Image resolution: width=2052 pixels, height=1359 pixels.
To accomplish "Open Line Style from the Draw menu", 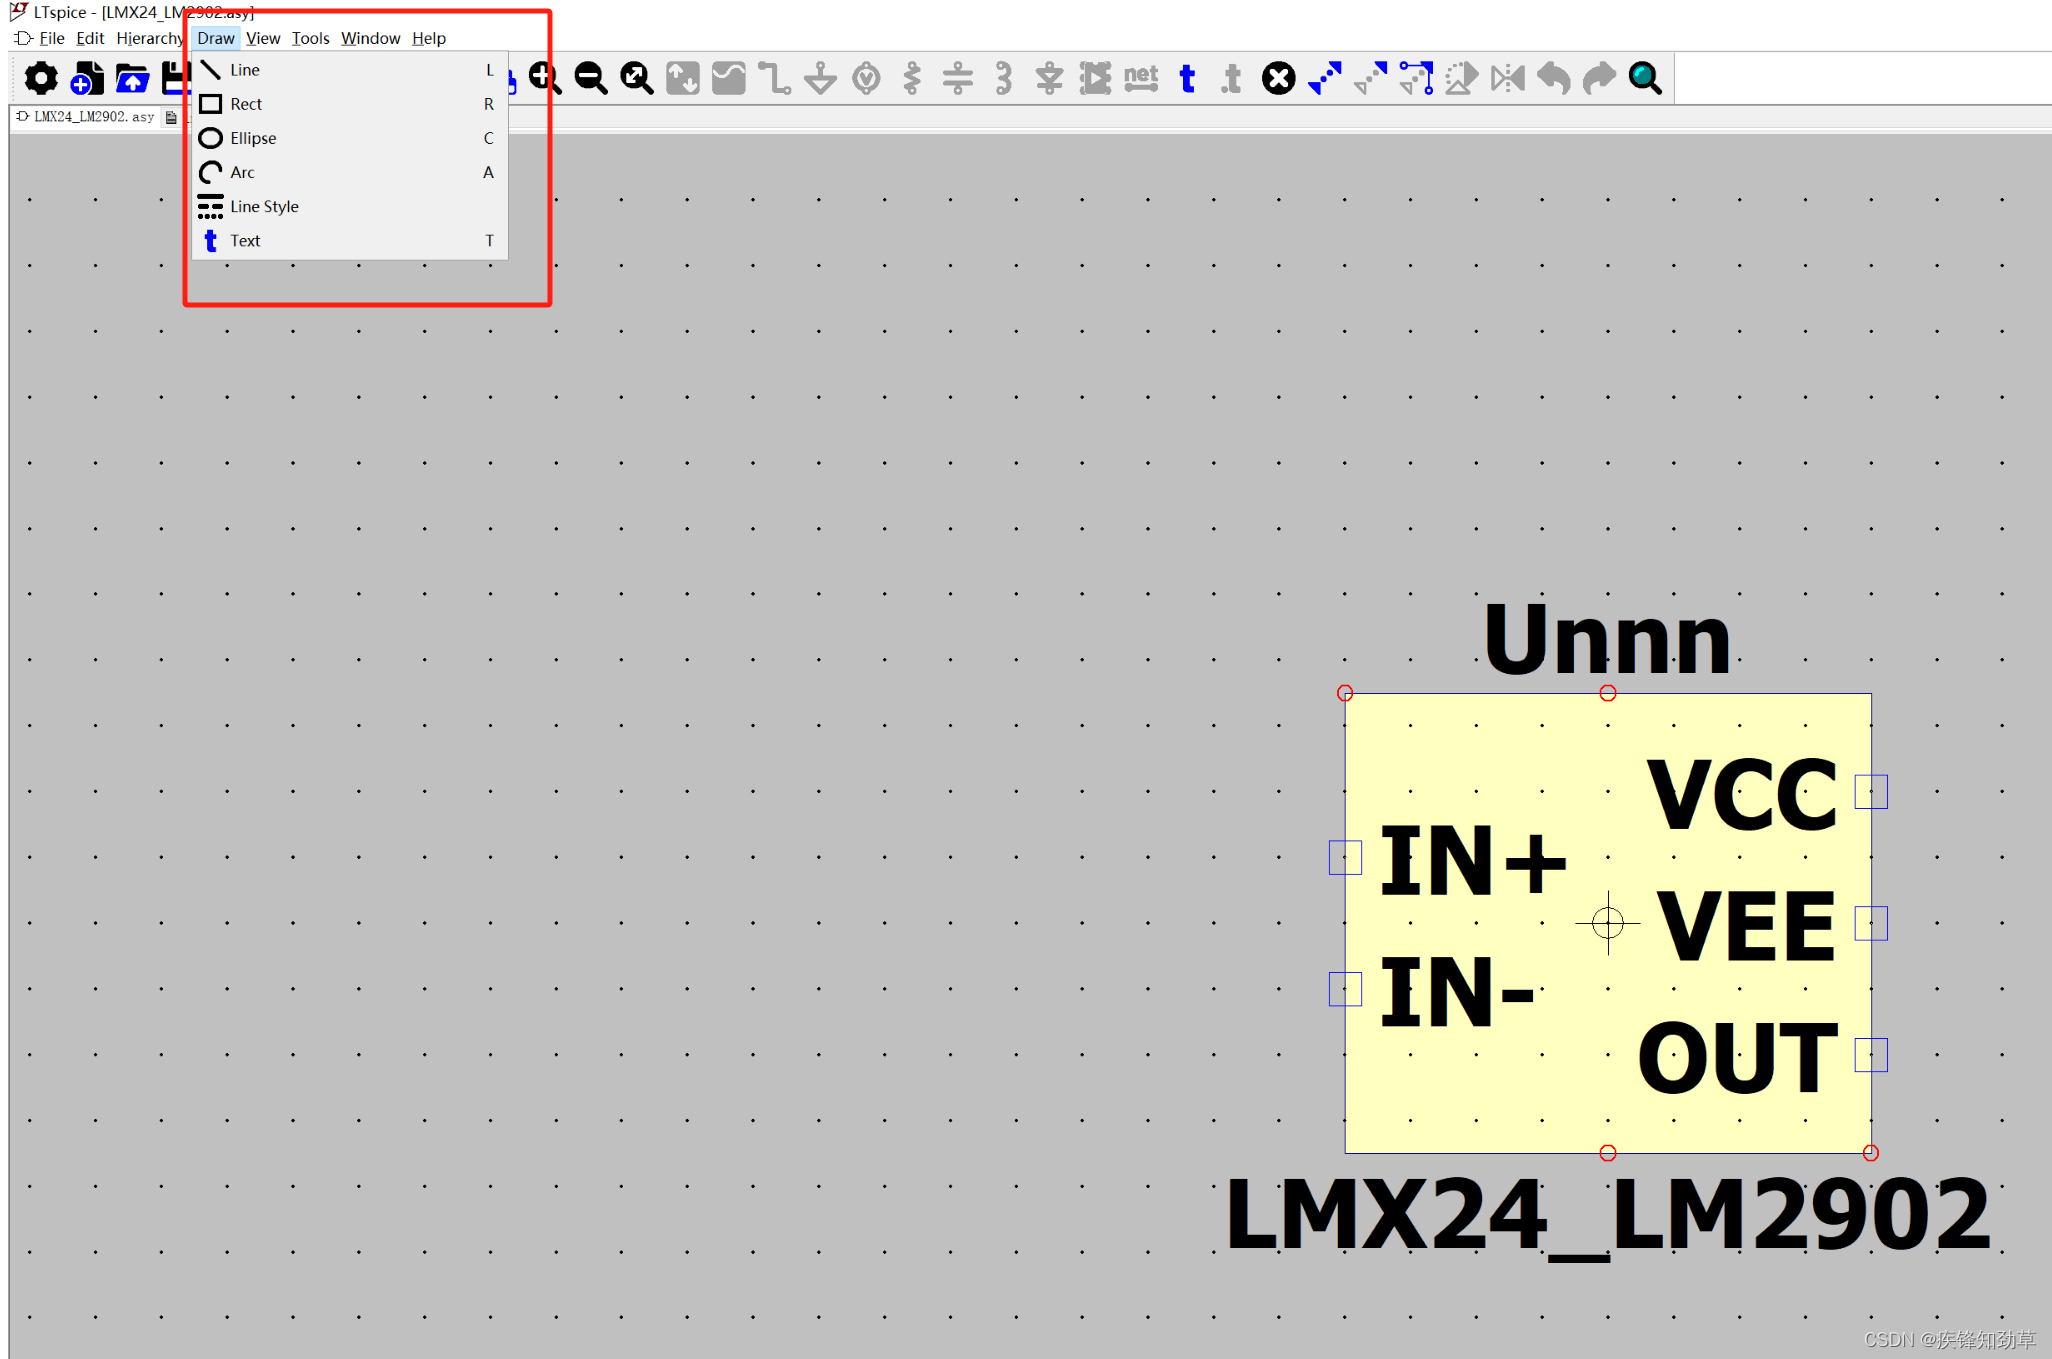I will (x=264, y=206).
